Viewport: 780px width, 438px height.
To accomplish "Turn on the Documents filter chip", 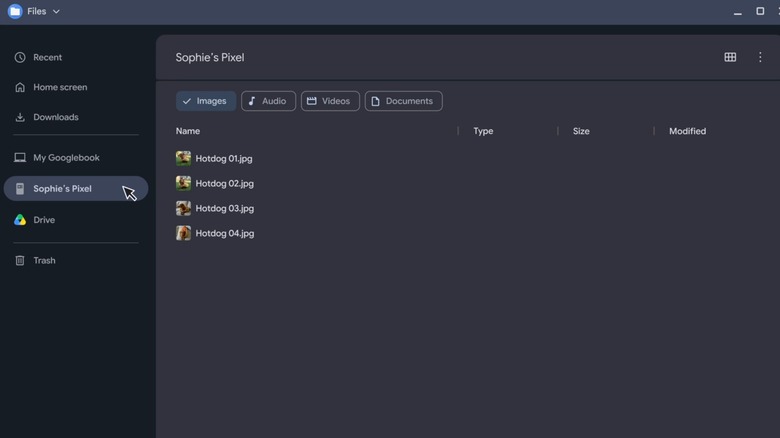I will (x=403, y=101).
